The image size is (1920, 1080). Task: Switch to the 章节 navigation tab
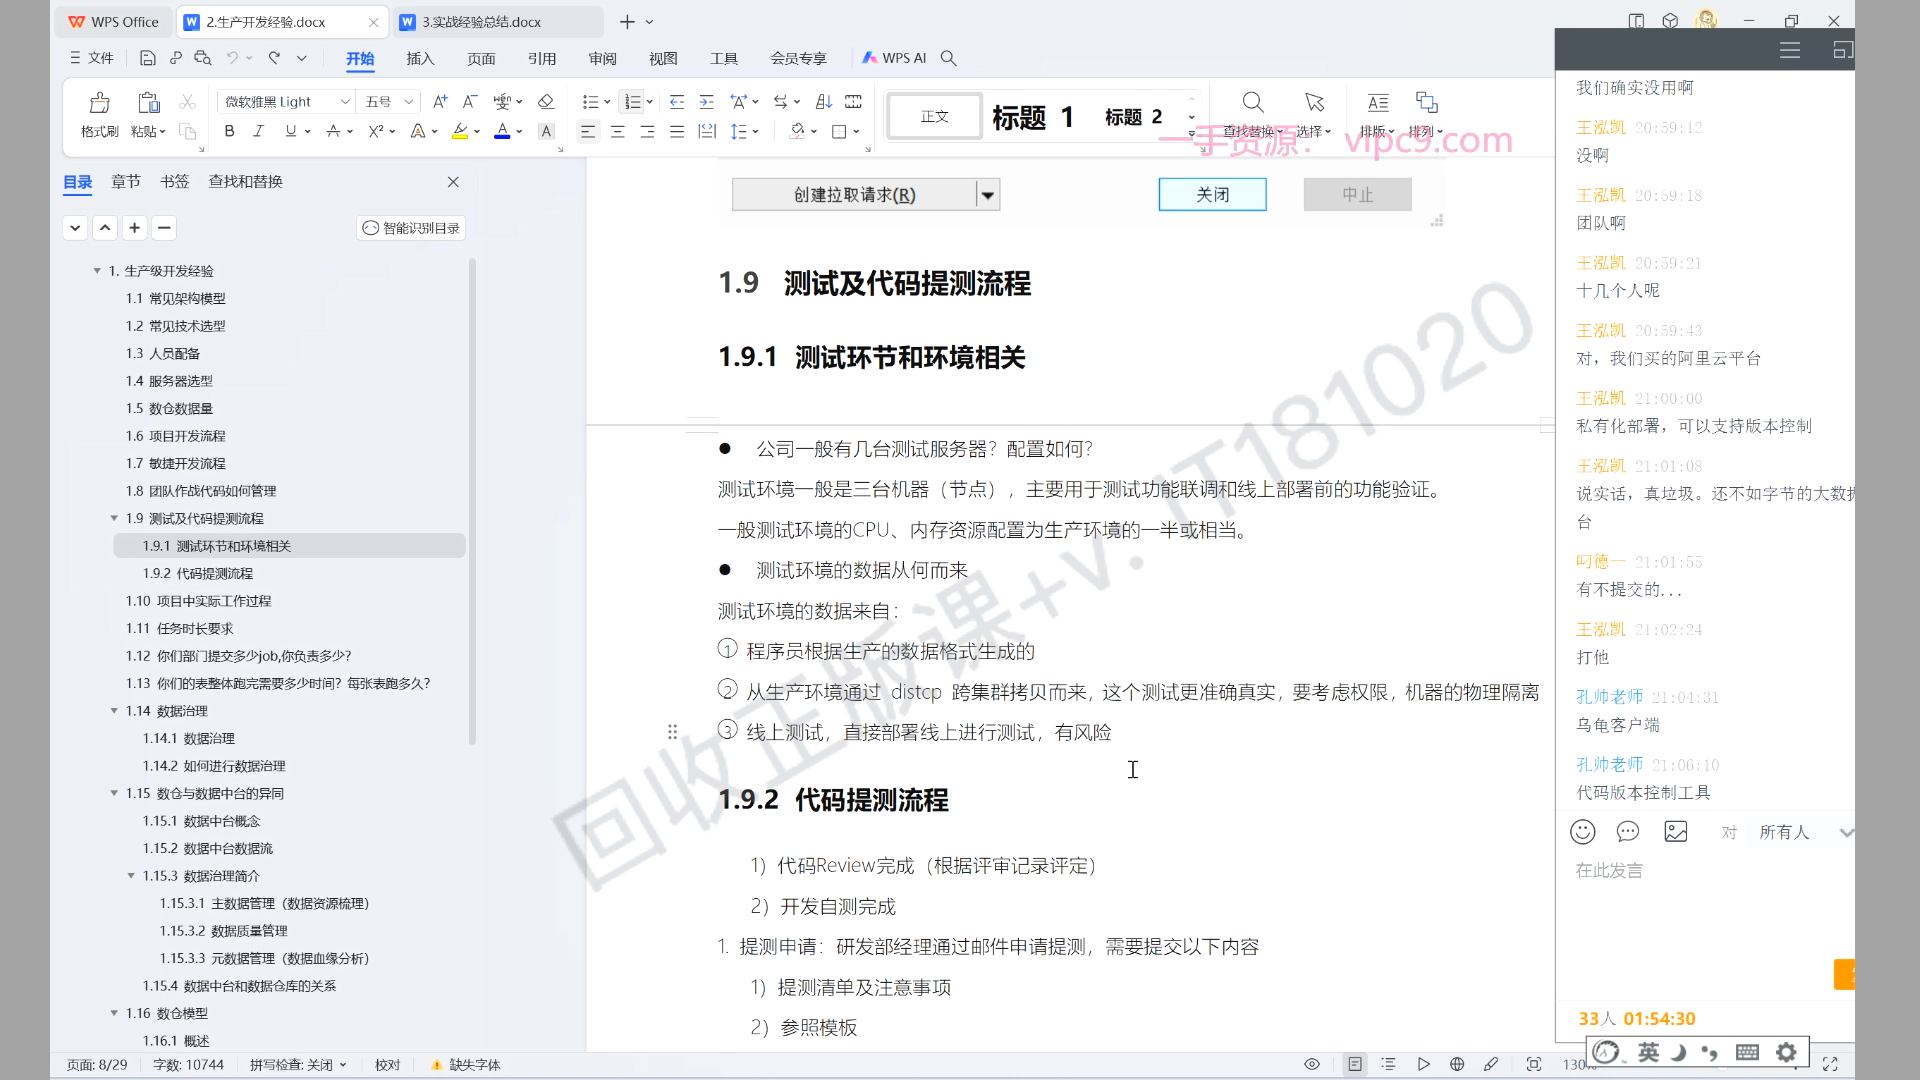126,181
